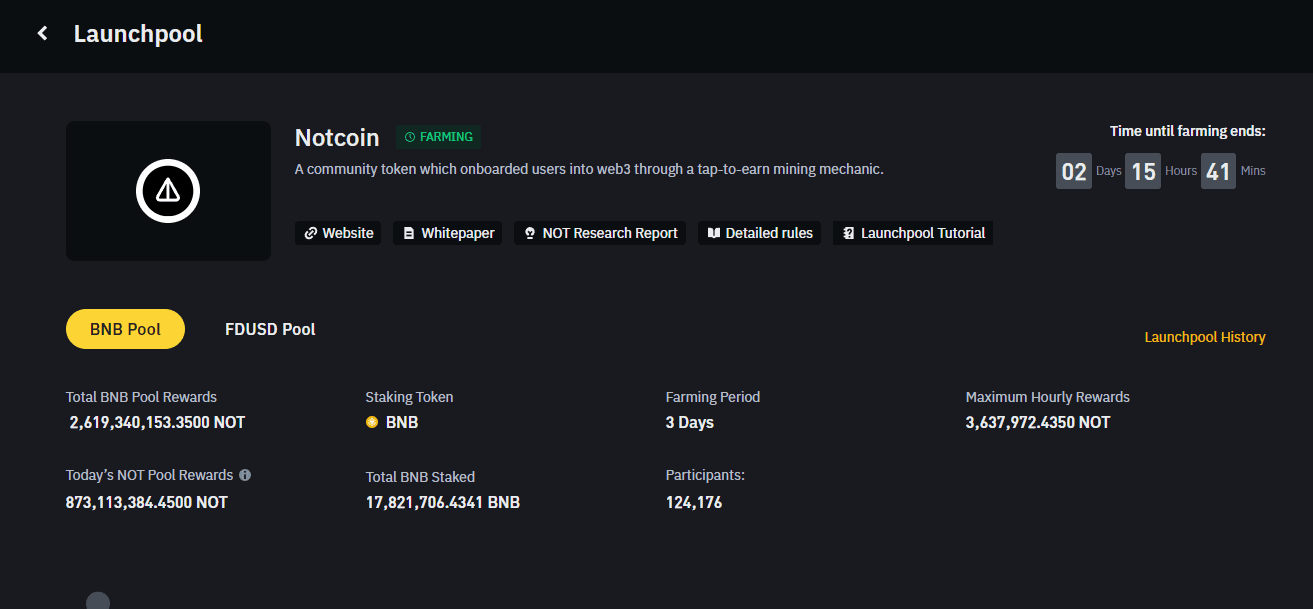Click the 3 Days farming period value
Screen dimensions: 1313x609
tap(690, 422)
